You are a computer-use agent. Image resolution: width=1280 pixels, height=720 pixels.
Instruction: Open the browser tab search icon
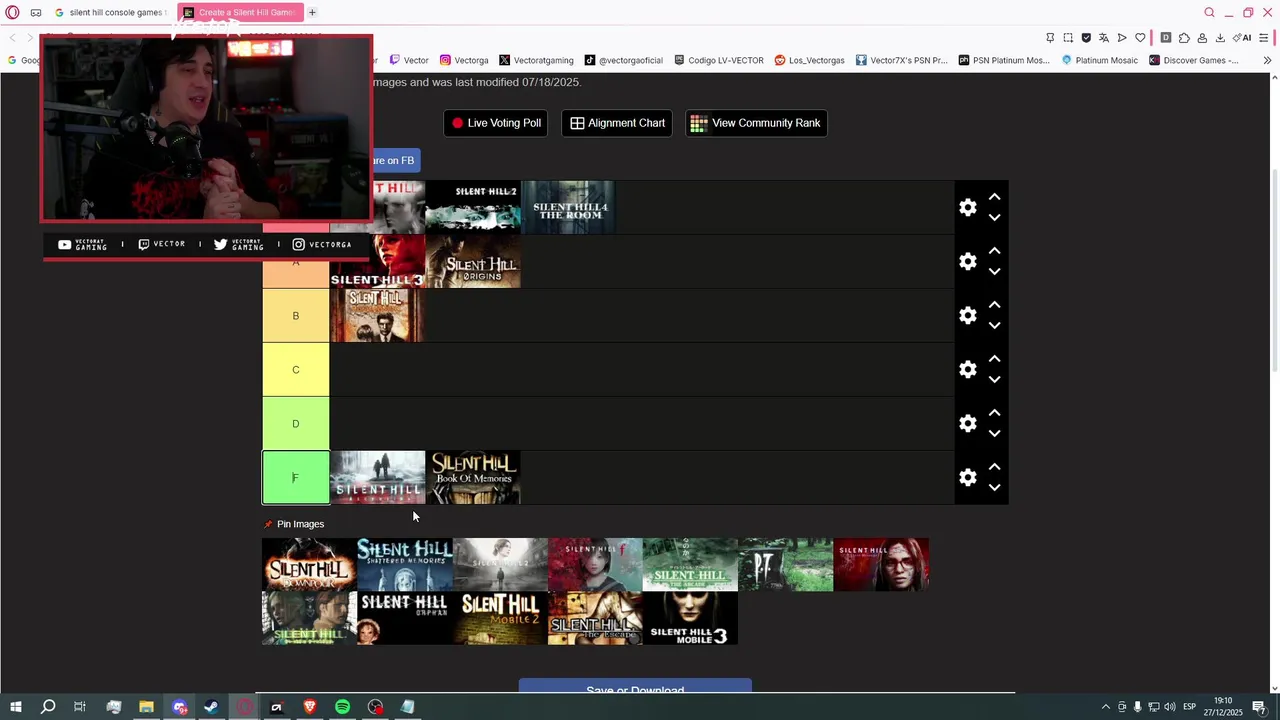(x=1209, y=12)
